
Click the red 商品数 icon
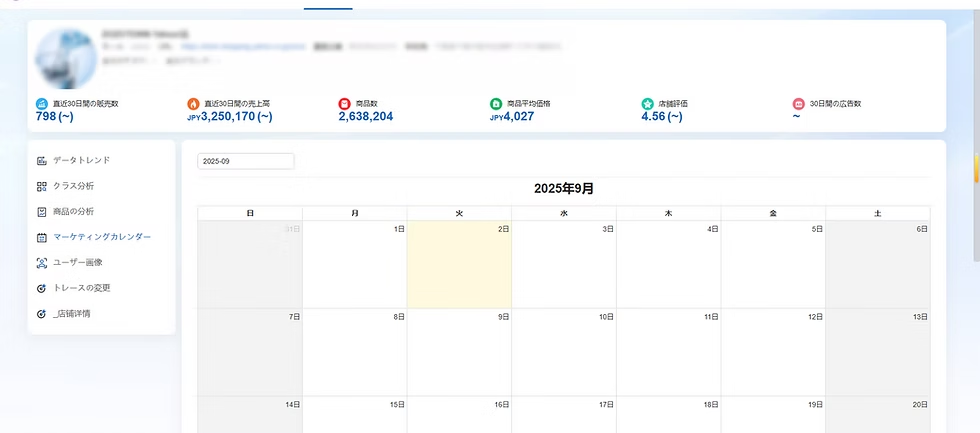[344, 104]
